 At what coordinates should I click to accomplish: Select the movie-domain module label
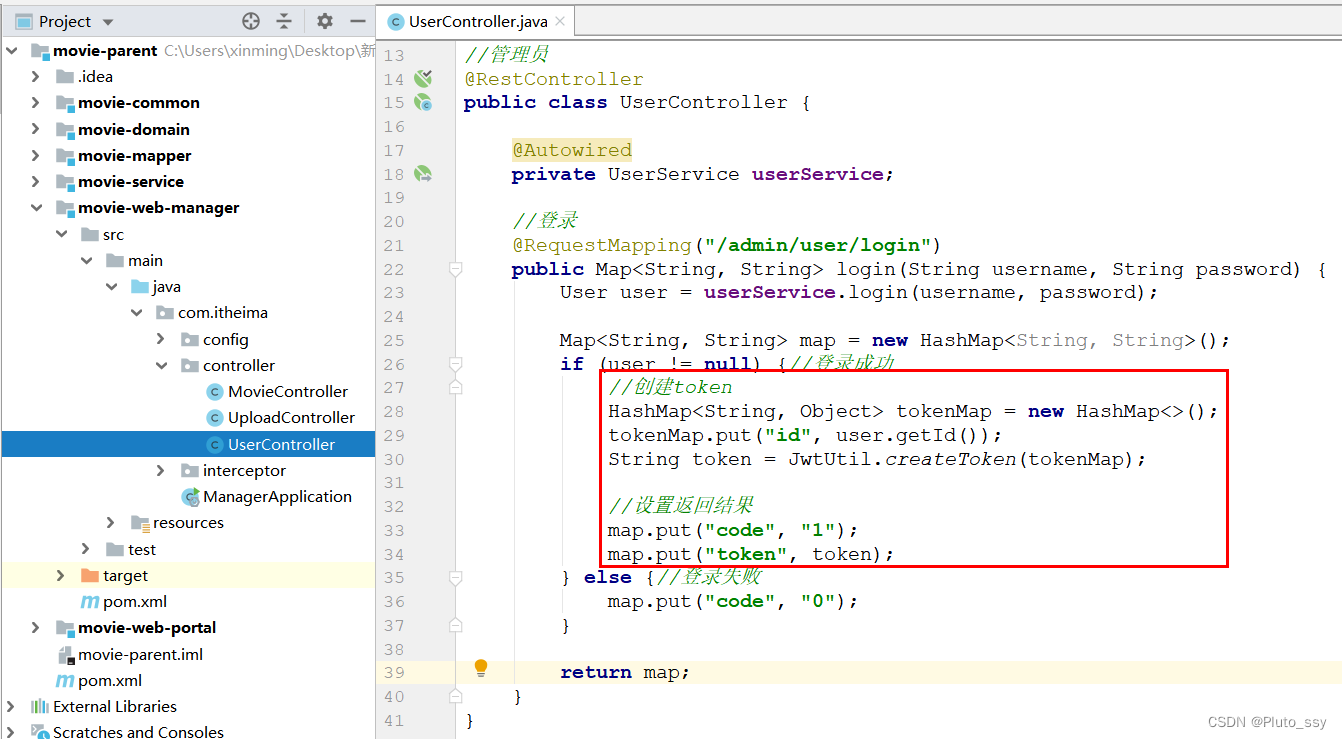pos(134,129)
